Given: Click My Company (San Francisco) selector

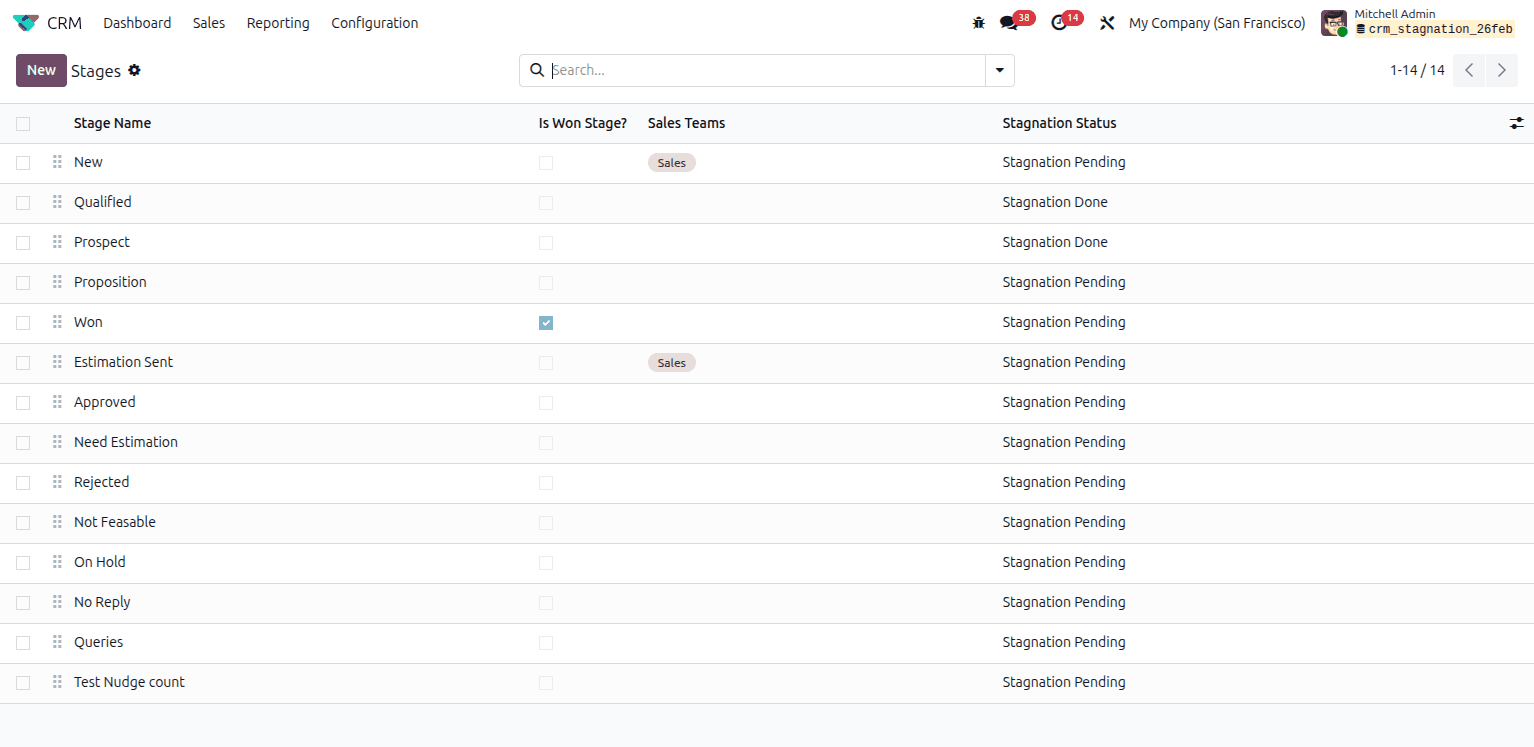Looking at the screenshot, I should 1216,22.
